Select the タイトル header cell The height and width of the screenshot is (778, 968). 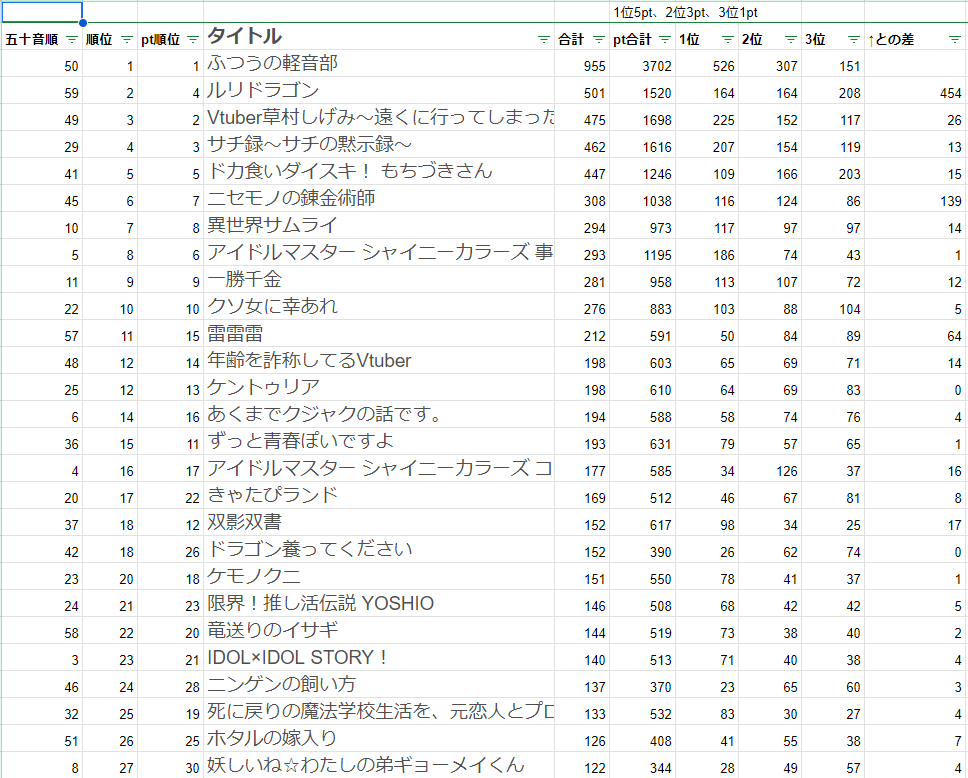[x=378, y=36]
